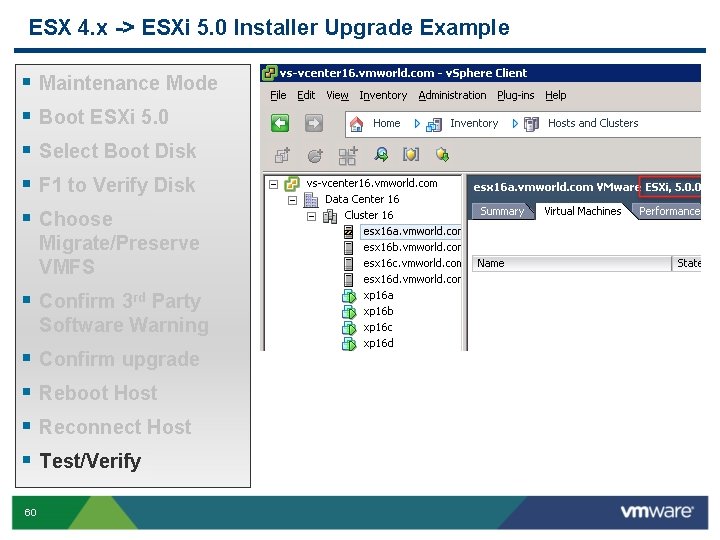Select esx16d.vmworld.com host in tree

(x=411, y=280)
